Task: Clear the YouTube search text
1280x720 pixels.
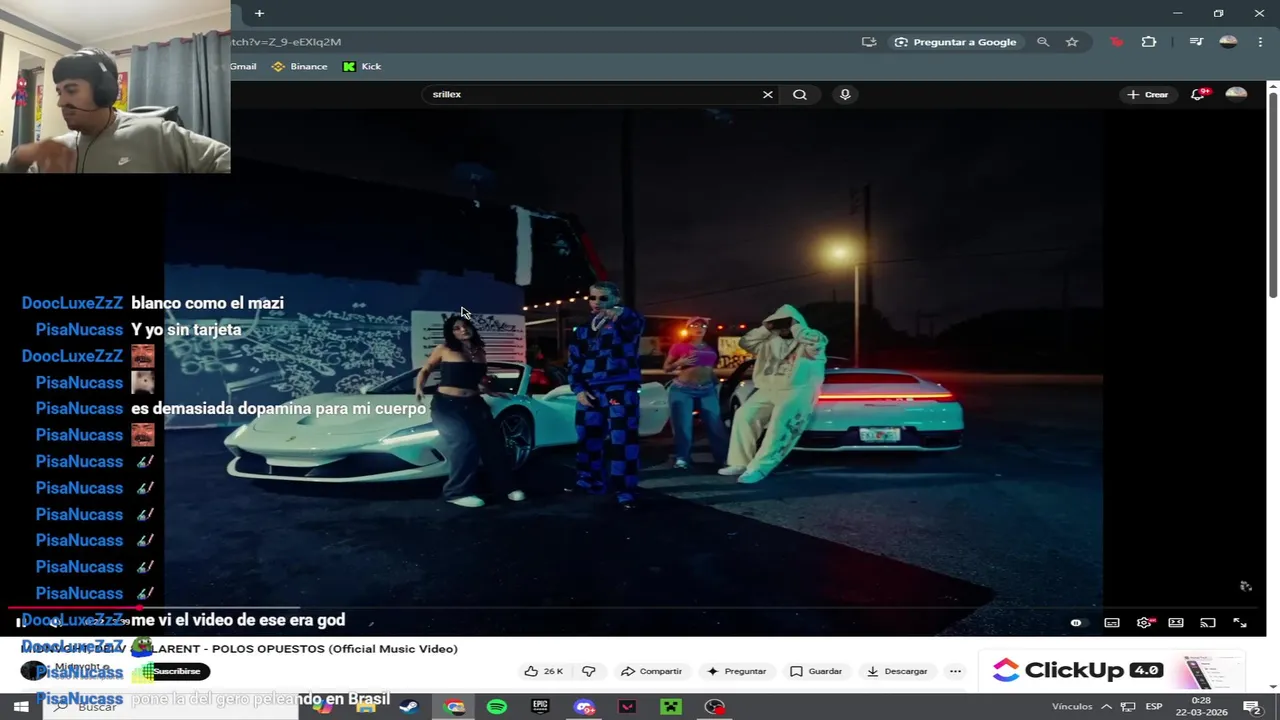Action: pos(768,94)
